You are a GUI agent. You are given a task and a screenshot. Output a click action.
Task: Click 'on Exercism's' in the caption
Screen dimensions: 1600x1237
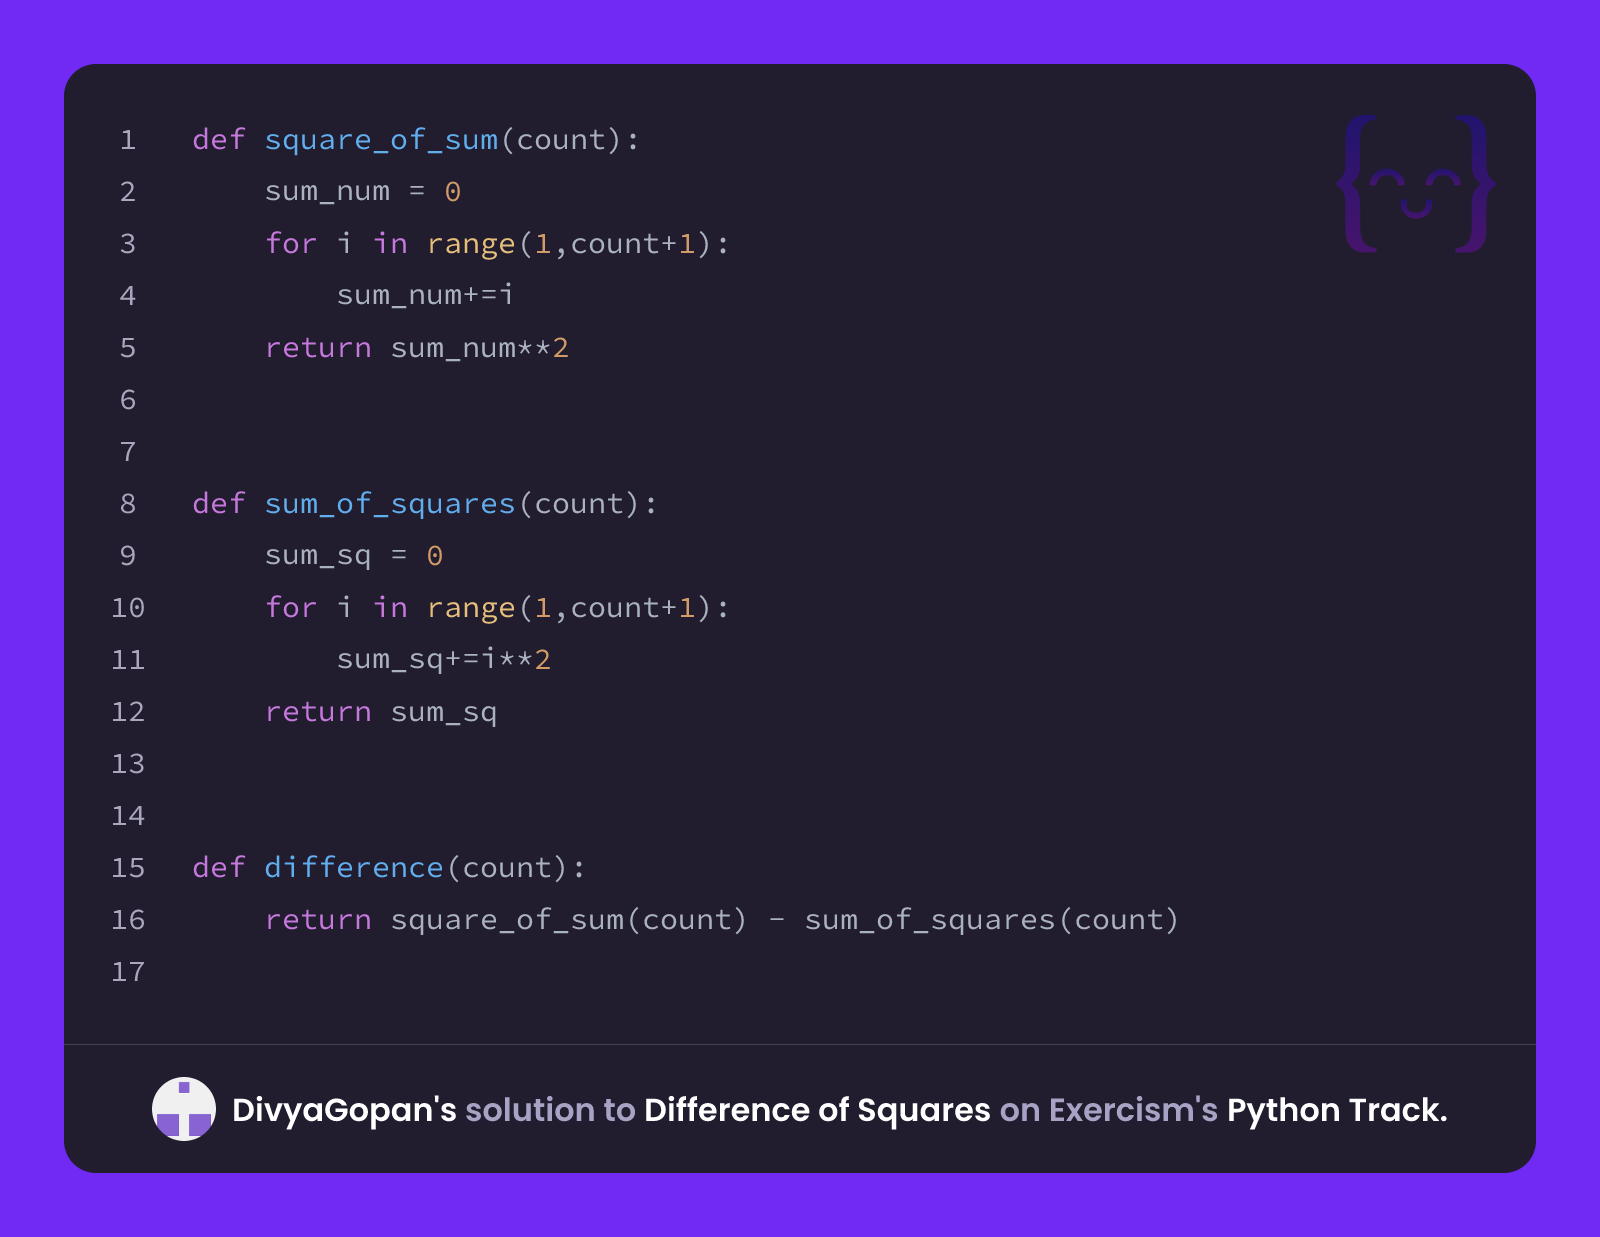[x=1109, y=1110]
